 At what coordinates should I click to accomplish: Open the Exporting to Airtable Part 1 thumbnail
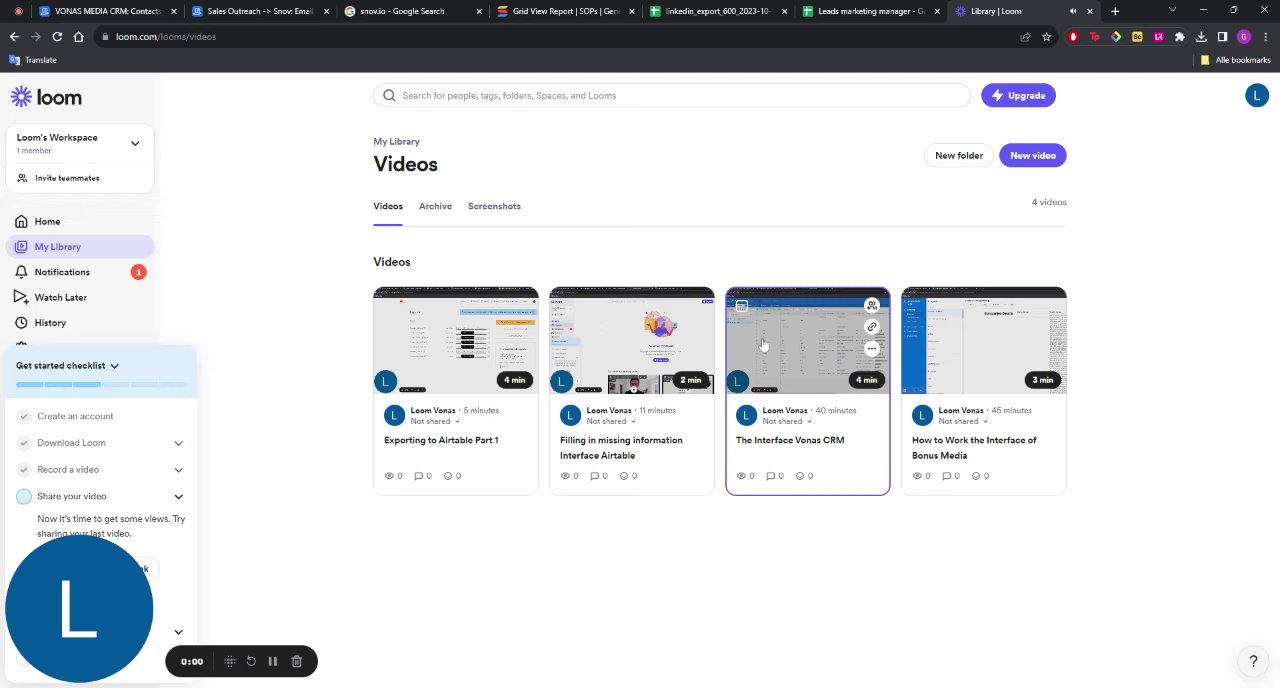pos(456,340)
